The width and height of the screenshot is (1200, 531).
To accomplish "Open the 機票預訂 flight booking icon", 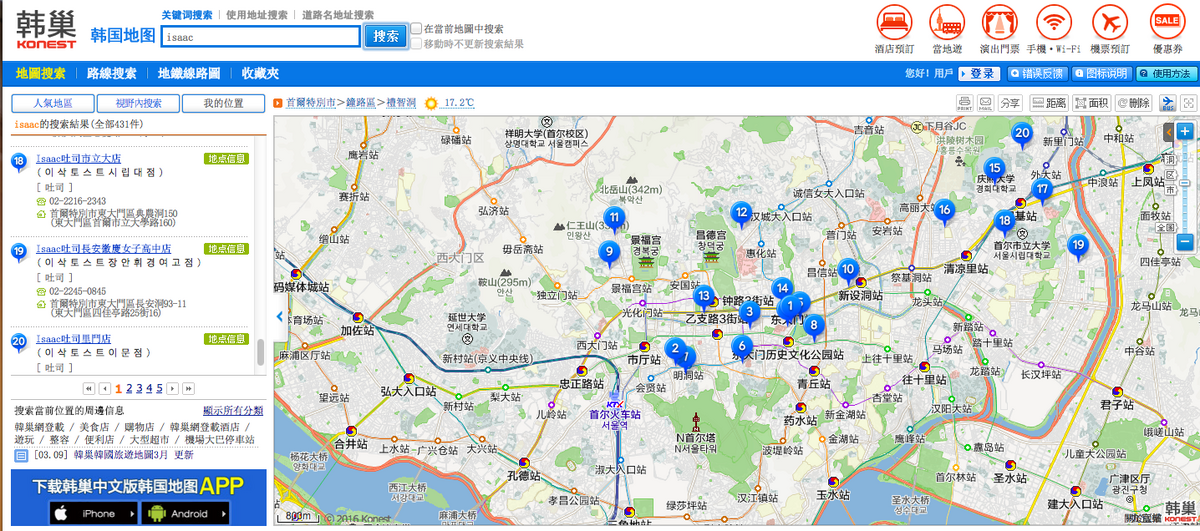I will [x=1109, y=22].
